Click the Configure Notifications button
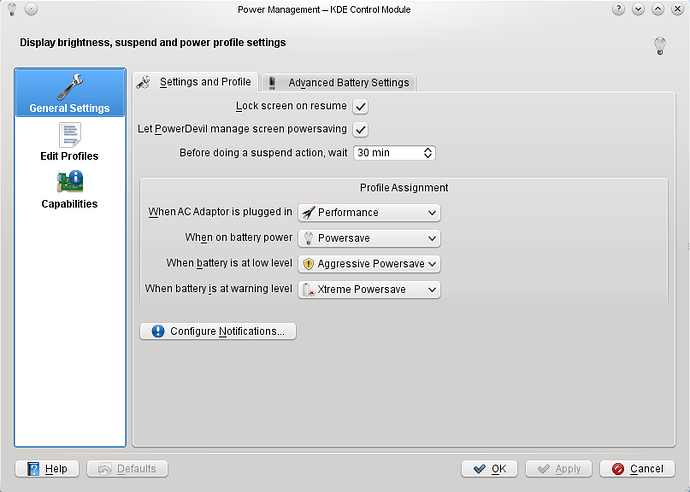 [218, 331]
